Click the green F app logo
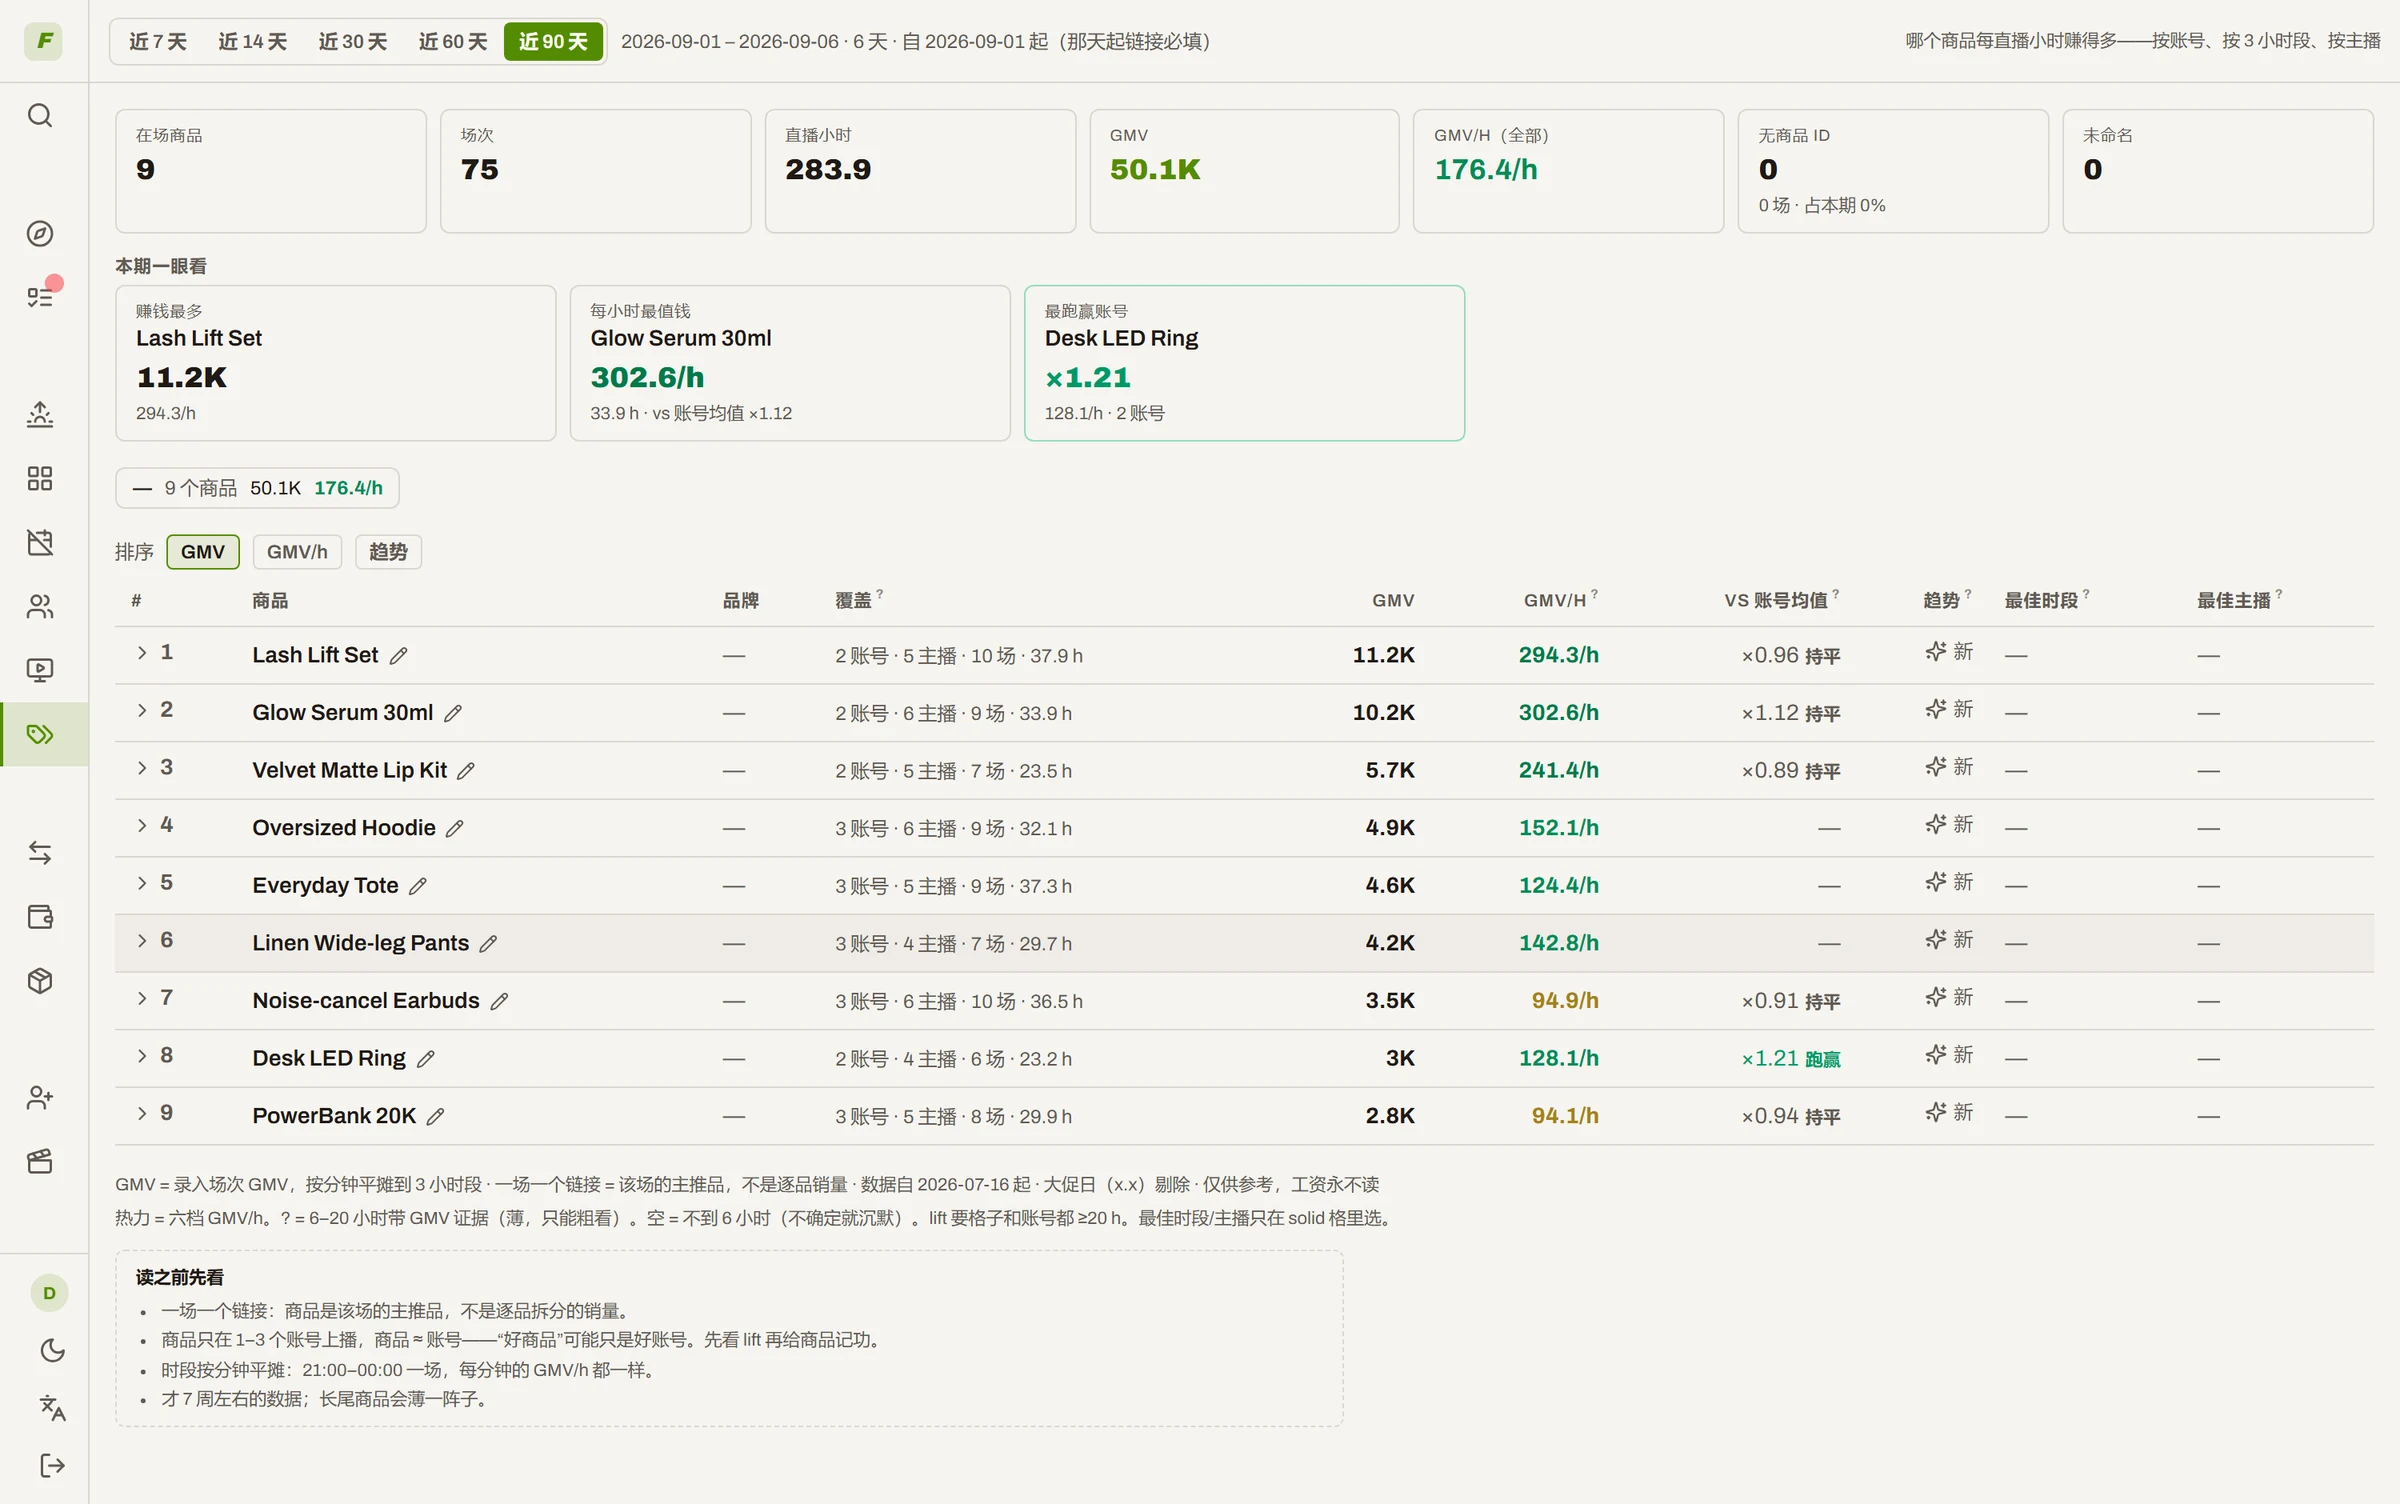Screen dimensions: 2400x1504 click(43, 41)
